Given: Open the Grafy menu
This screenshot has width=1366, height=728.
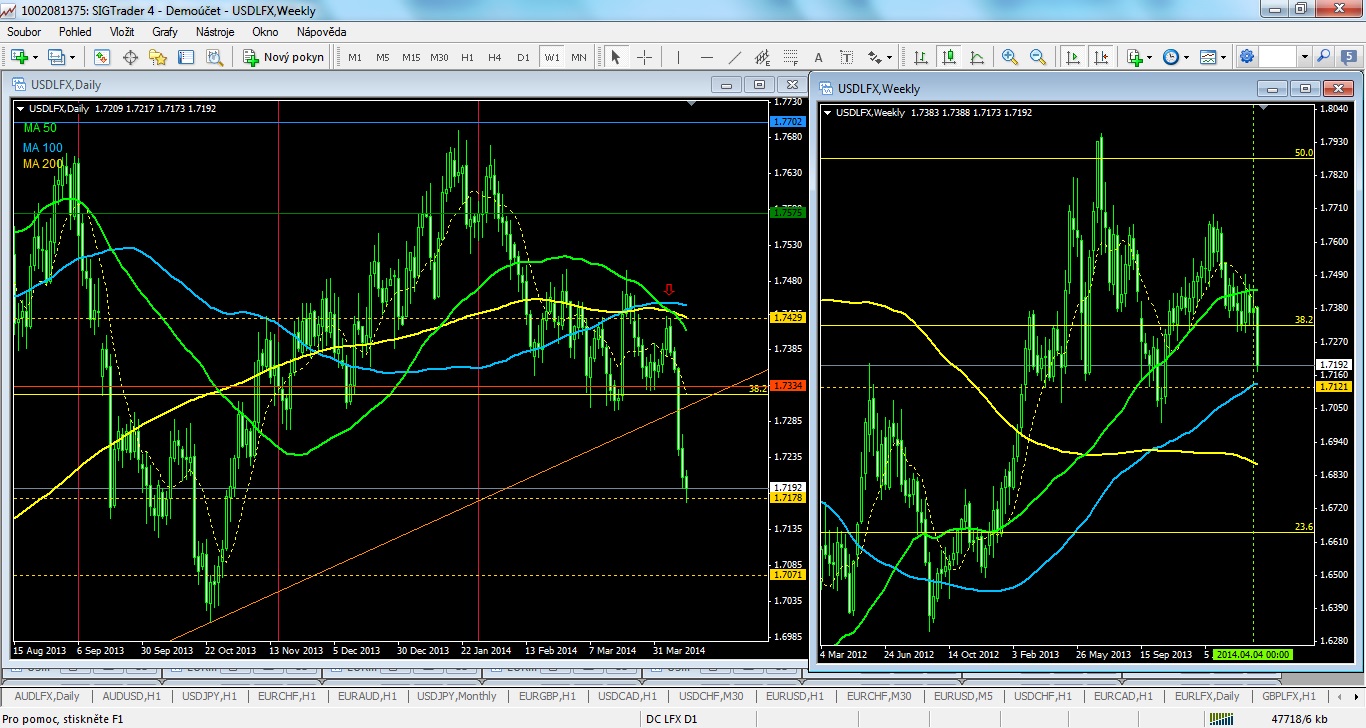Looking at the screenshot, I should click(165, 32).
